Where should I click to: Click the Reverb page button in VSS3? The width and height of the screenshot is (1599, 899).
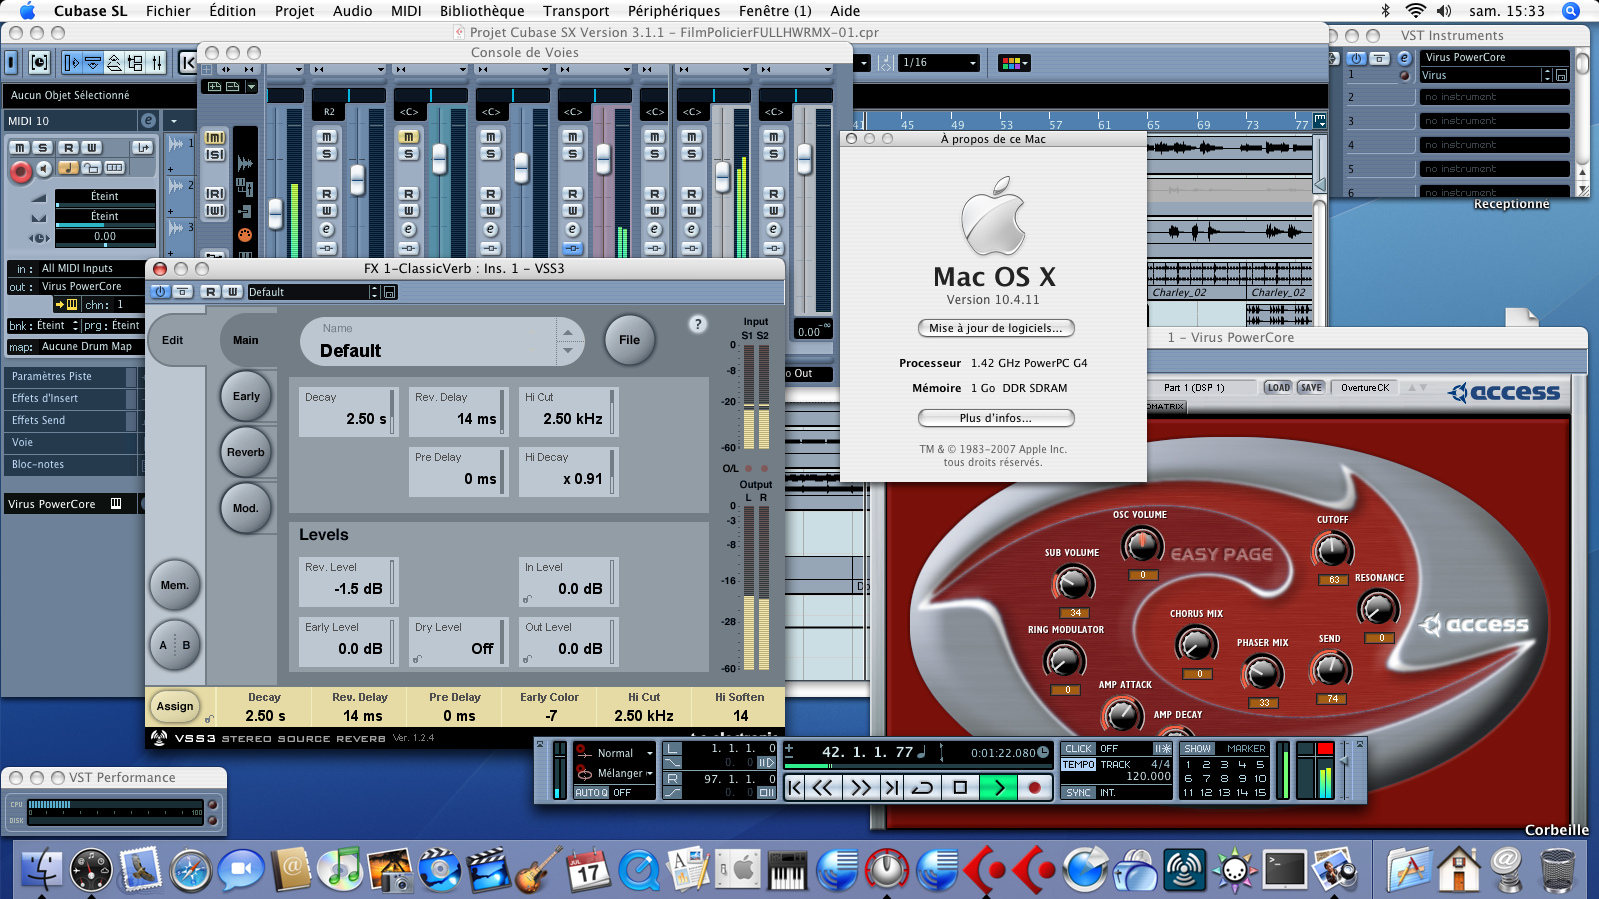[246, 452]
